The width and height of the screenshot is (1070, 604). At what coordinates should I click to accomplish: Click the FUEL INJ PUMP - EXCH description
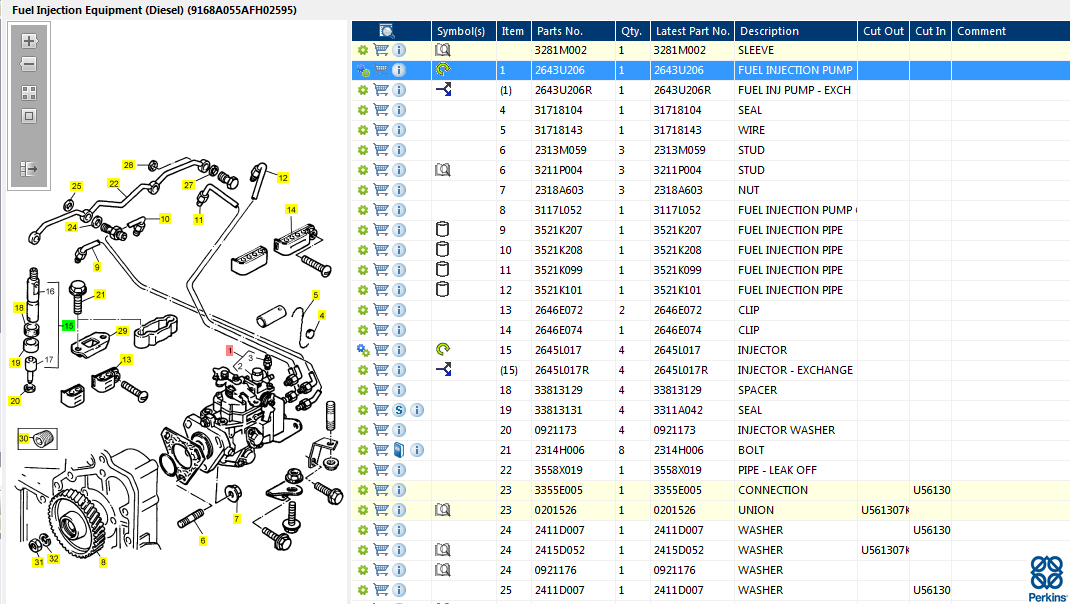[x=794, y=90]
